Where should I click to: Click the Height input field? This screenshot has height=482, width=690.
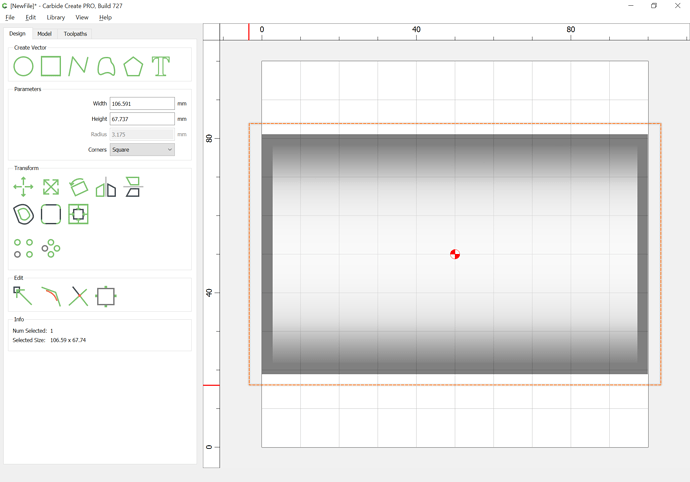(x=142, y=119)
